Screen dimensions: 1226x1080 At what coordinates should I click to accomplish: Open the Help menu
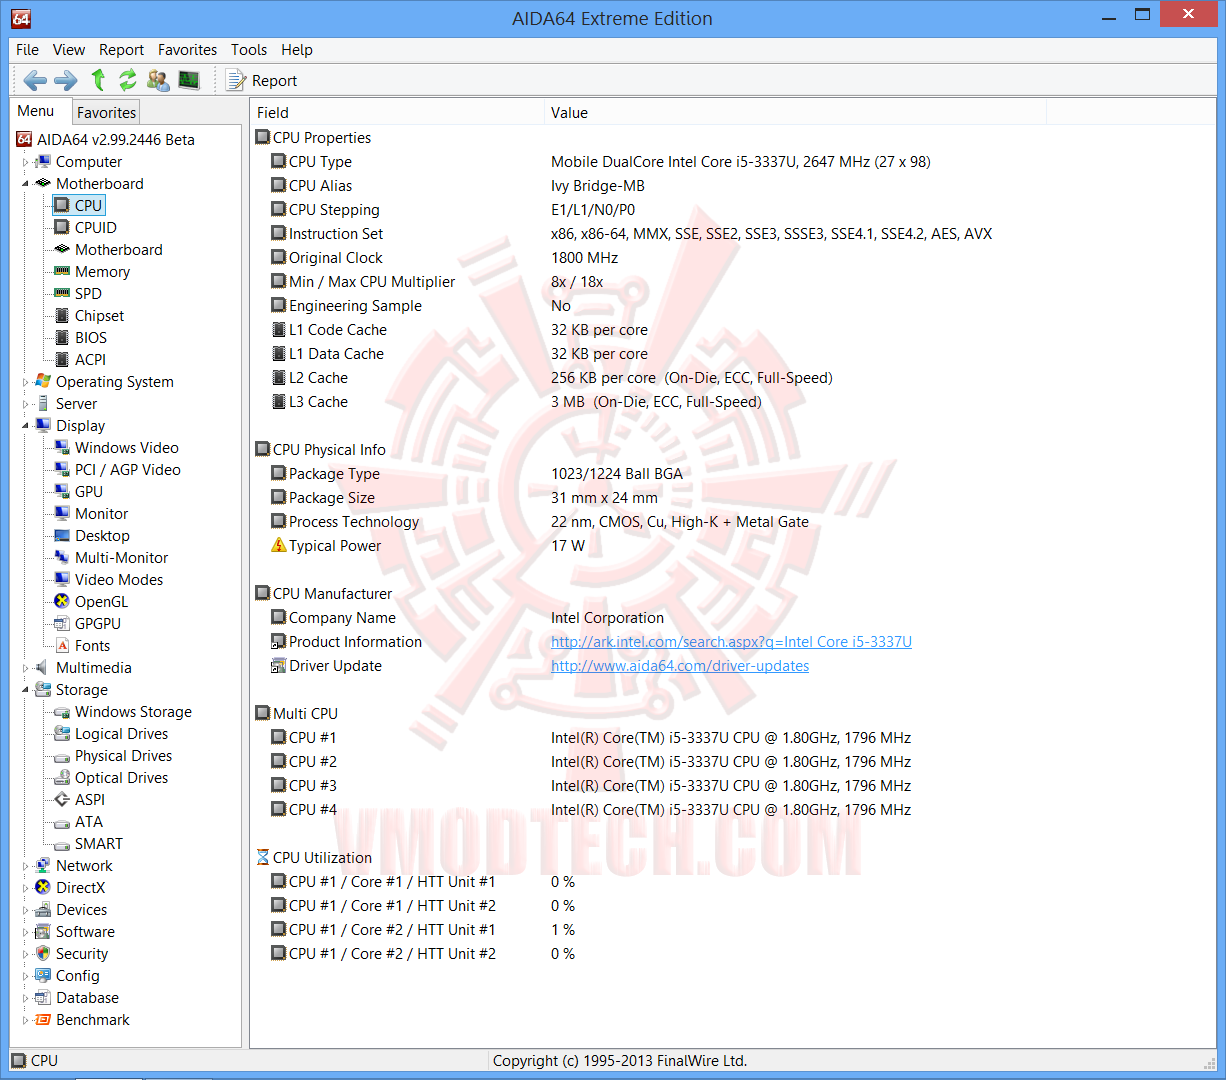pos(297,50)
